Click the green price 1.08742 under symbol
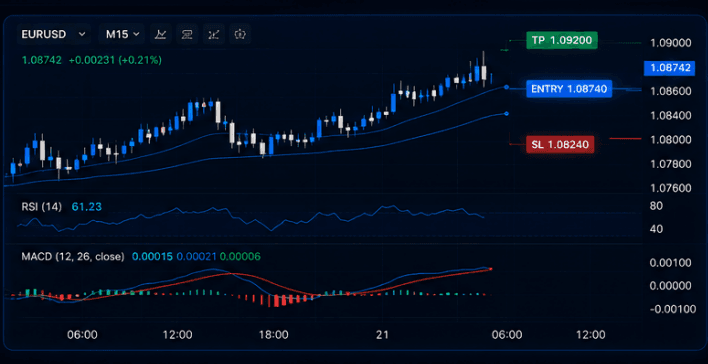This screenshot has height=364, width=708. pyautogui.click(x=42, y=60)
